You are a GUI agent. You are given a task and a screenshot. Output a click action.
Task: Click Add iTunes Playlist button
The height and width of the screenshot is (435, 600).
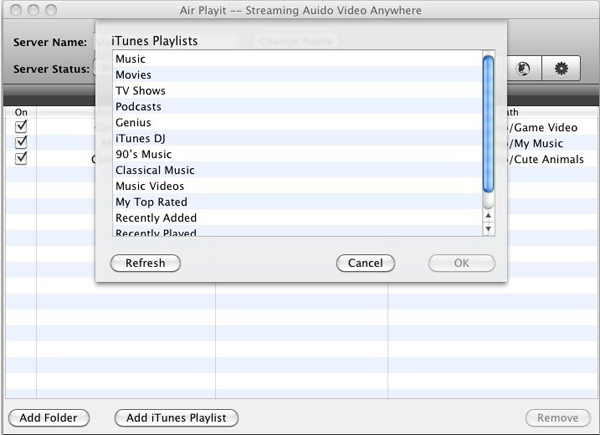(x=176, y=418)
